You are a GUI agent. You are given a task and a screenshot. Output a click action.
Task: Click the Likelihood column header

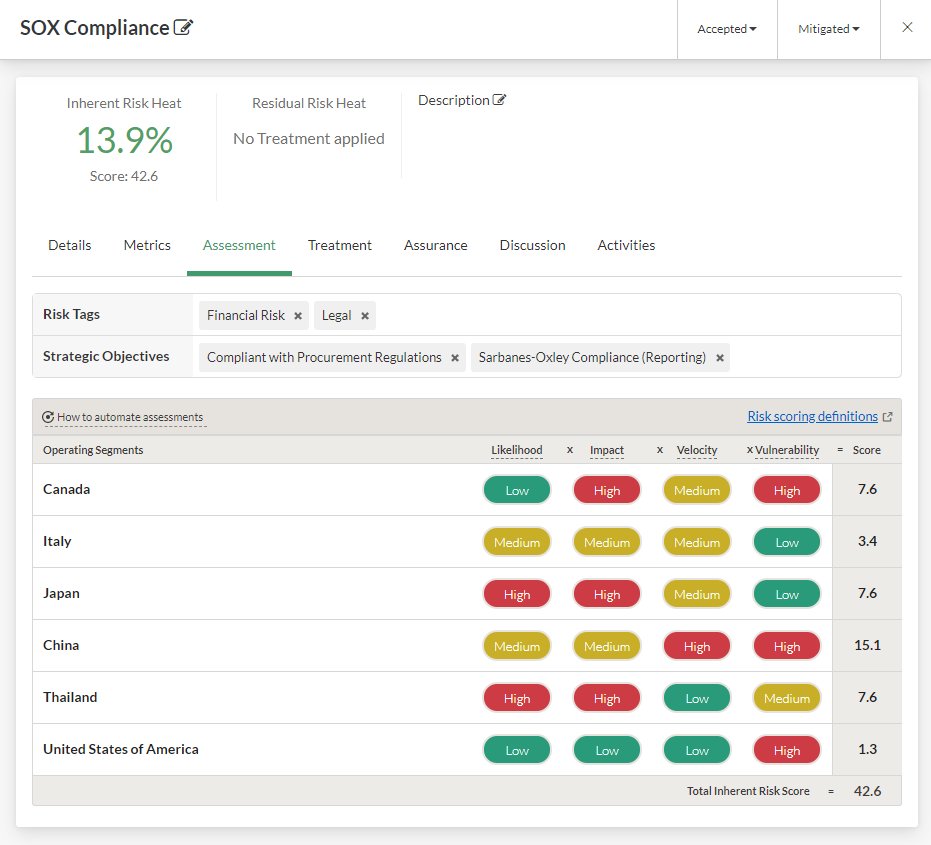517,450
